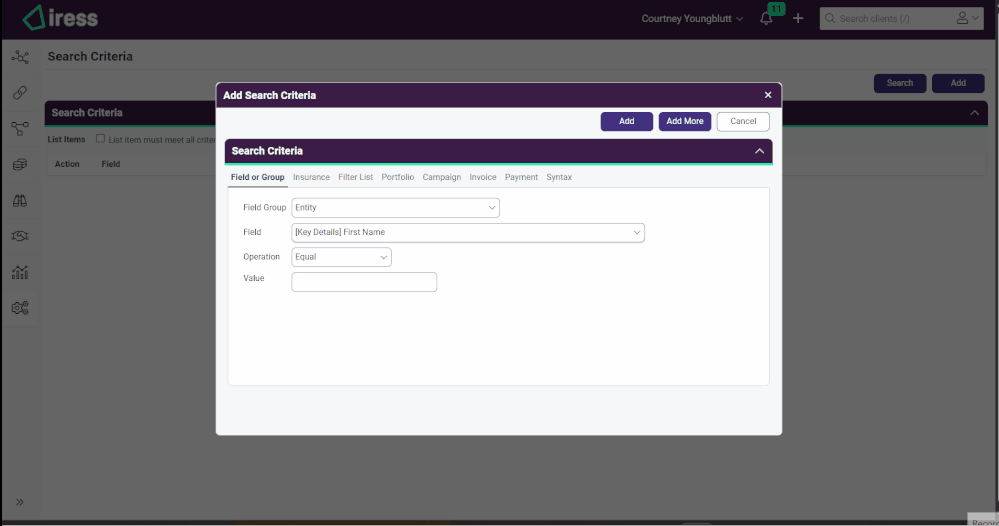Click the Cancel button
The image size is (999, 526).
pos(743,121)
